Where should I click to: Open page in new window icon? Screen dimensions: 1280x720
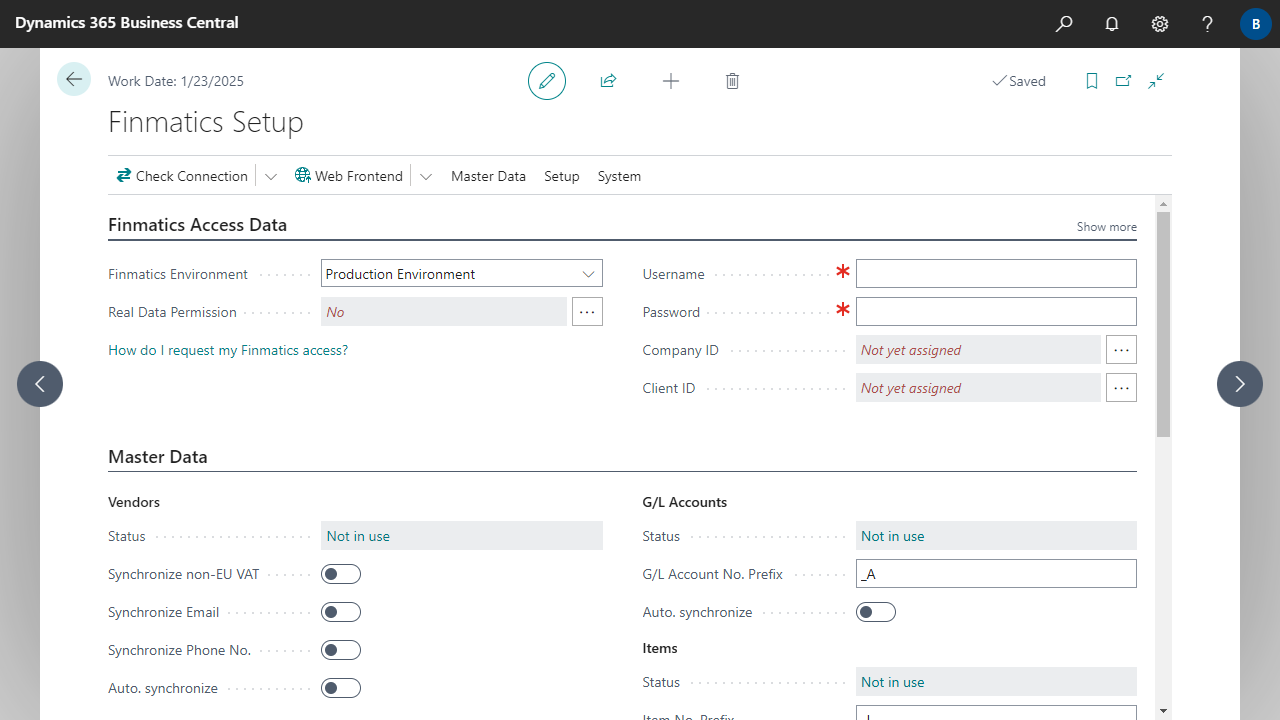point(1124,81)
